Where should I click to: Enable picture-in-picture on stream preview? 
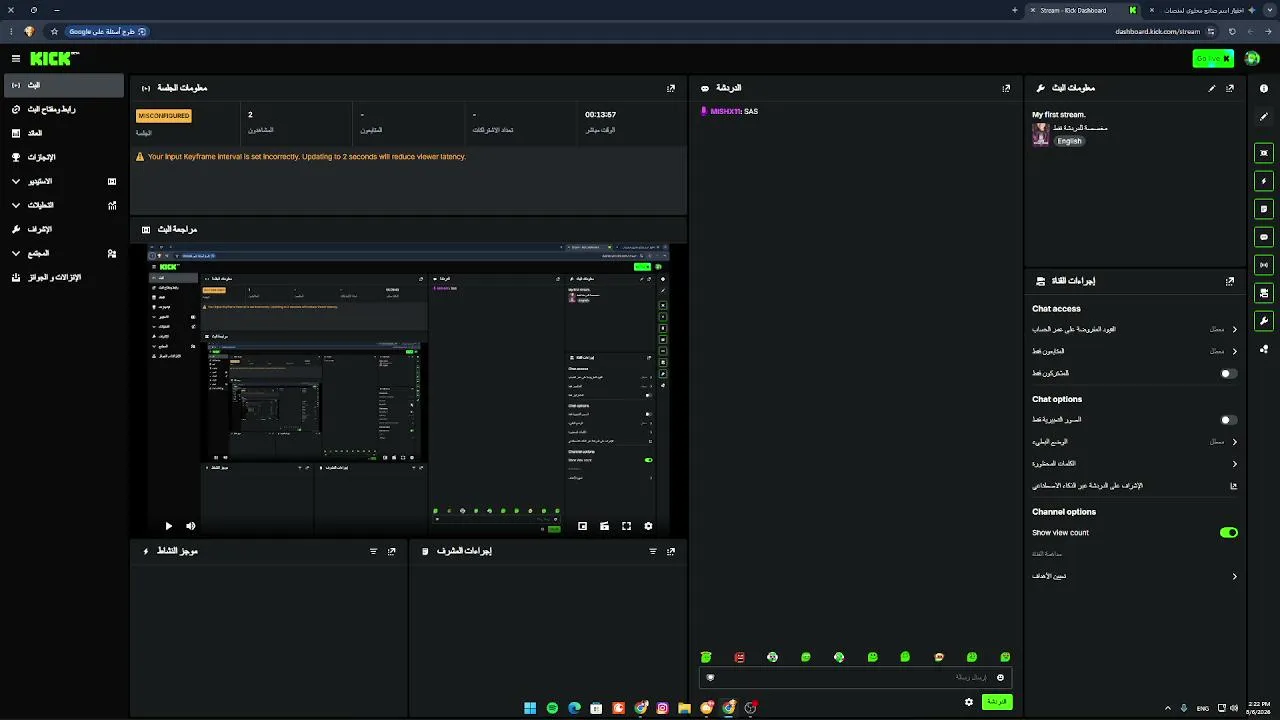click(x=582, y=526)
